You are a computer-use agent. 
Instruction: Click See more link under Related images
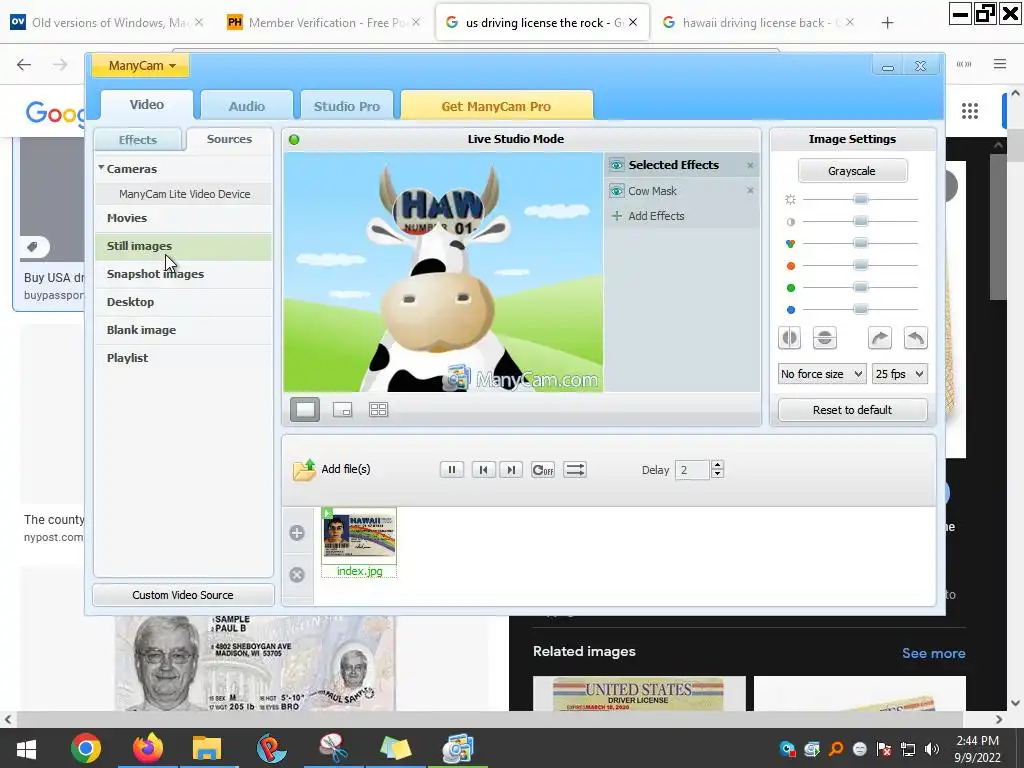point(934,653)
